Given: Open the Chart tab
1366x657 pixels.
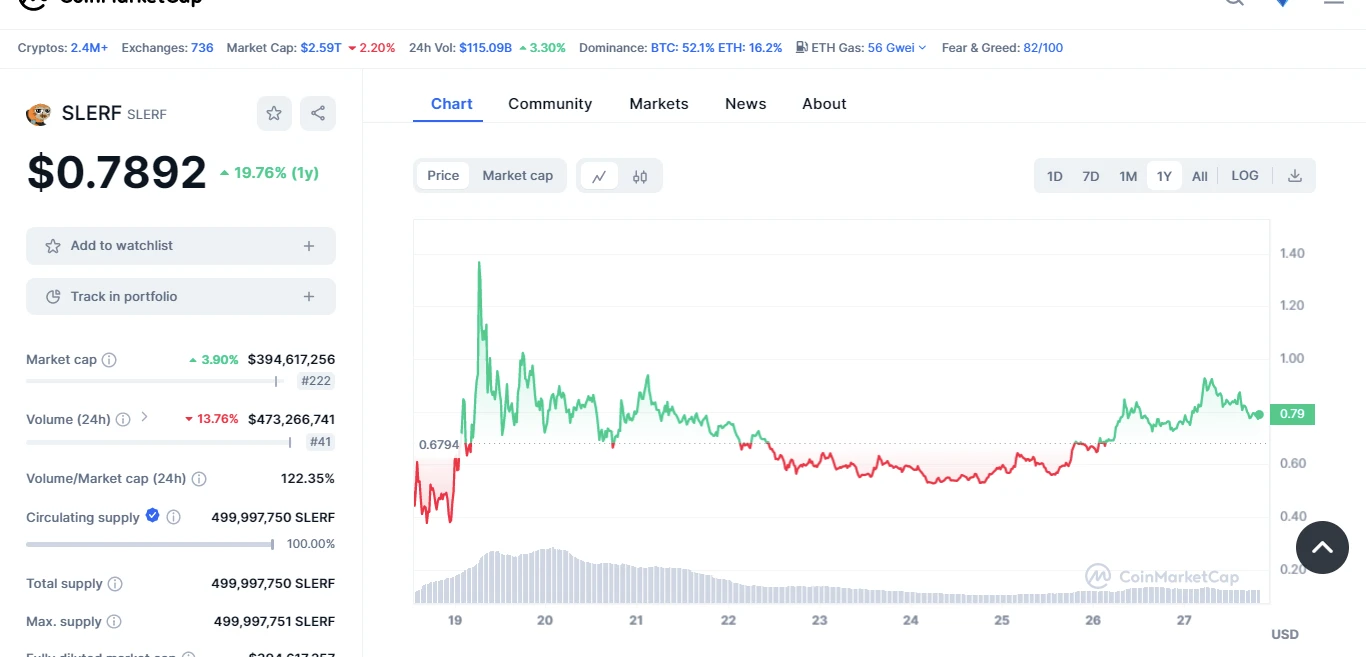Looking at the screenshot, I should point(452,104).
